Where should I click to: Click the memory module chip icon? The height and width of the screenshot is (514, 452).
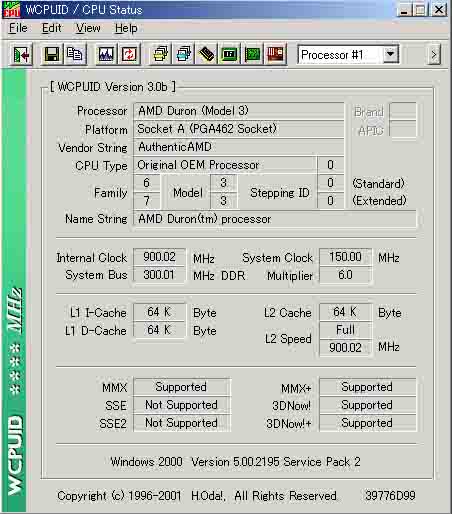coord(207,54)
